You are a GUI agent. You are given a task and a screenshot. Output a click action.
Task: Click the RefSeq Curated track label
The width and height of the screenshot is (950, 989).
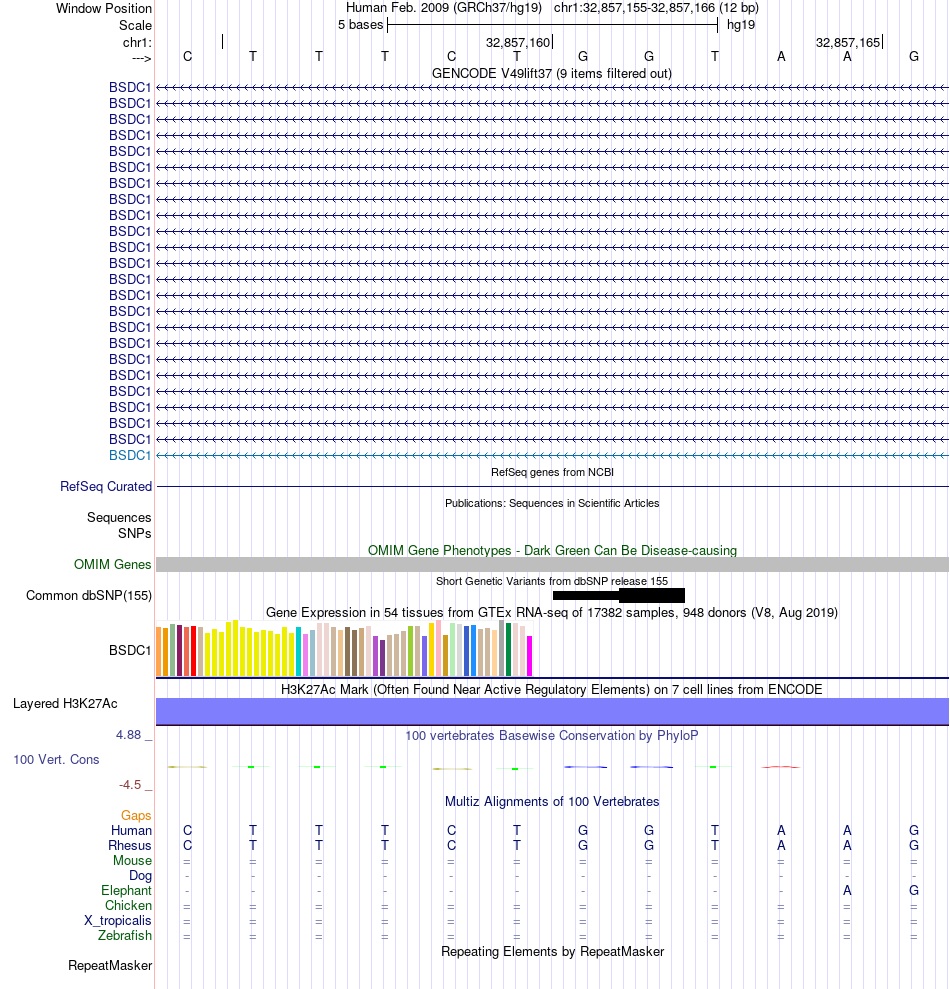pos(106,486)
